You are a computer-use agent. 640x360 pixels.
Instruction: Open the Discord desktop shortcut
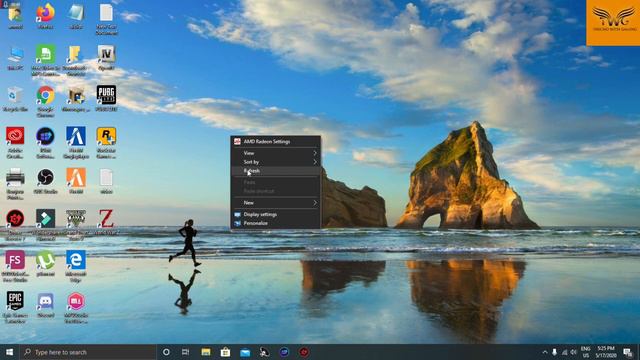pyautogui.click(x=45, y=305)
